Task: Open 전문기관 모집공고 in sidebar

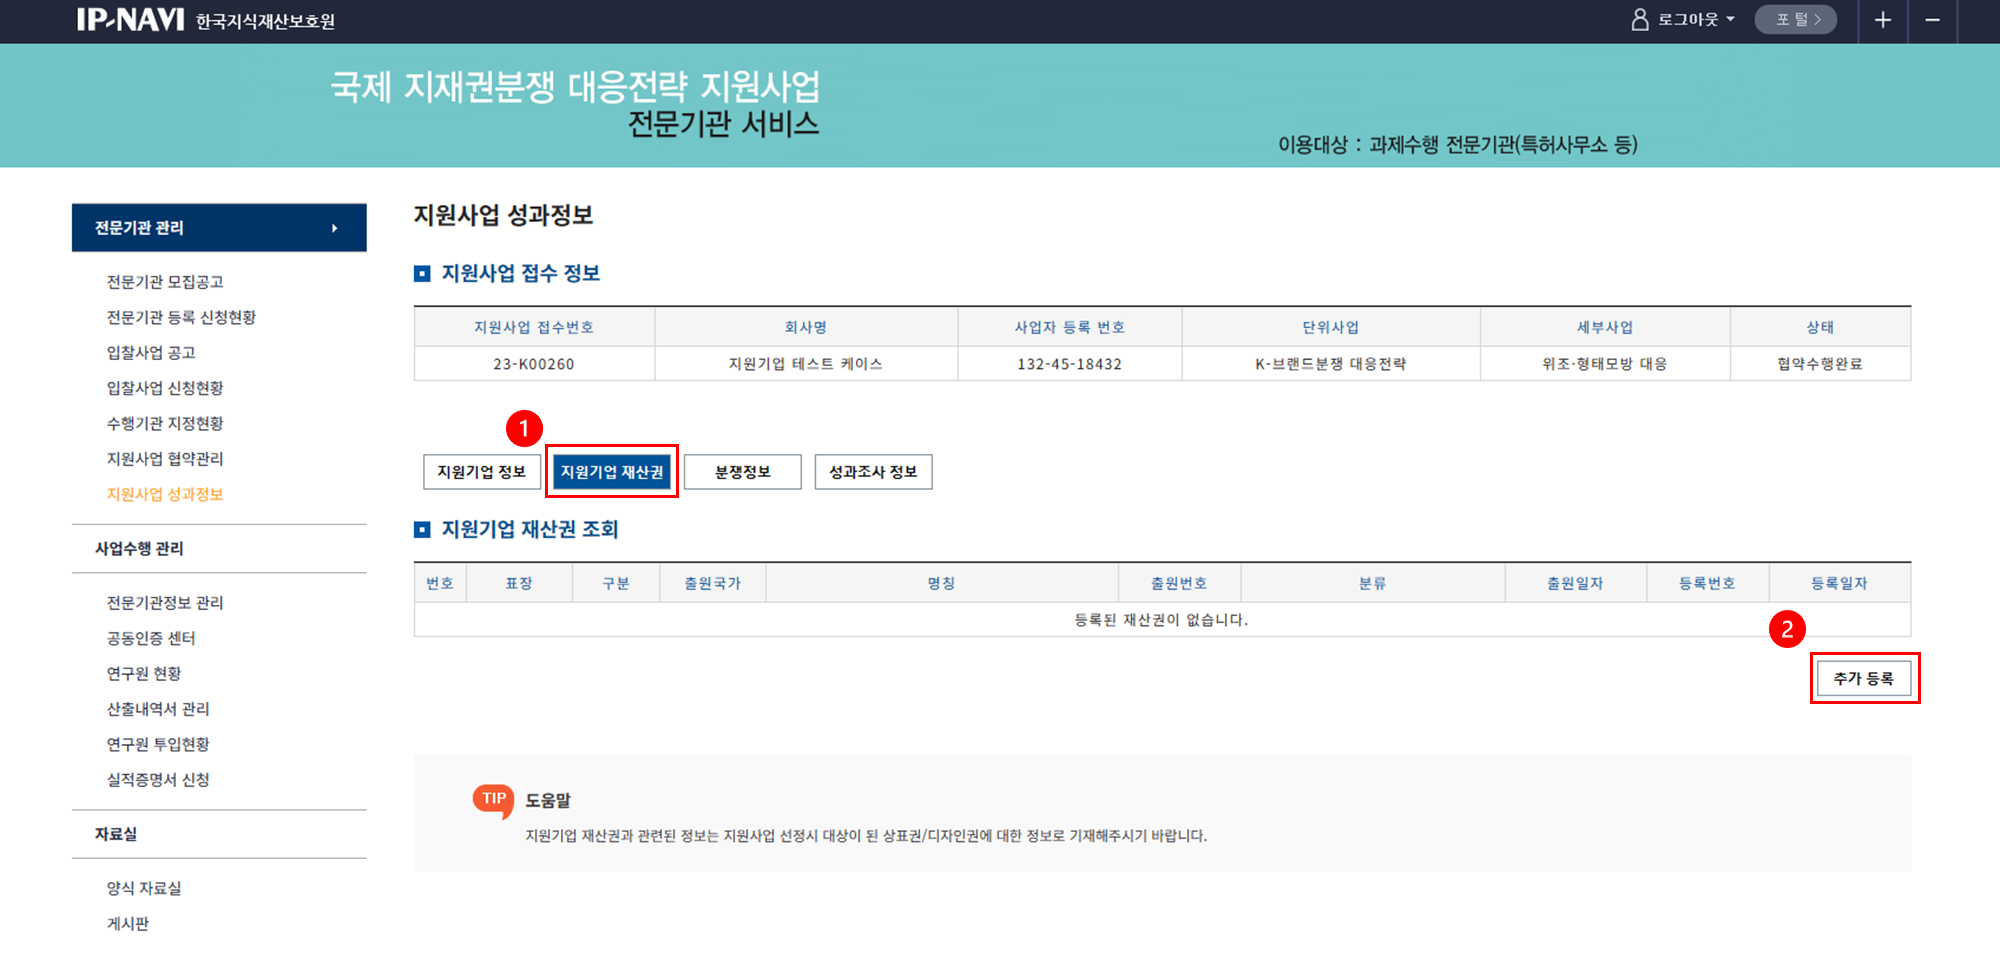Action: click(x=165, y=282)
